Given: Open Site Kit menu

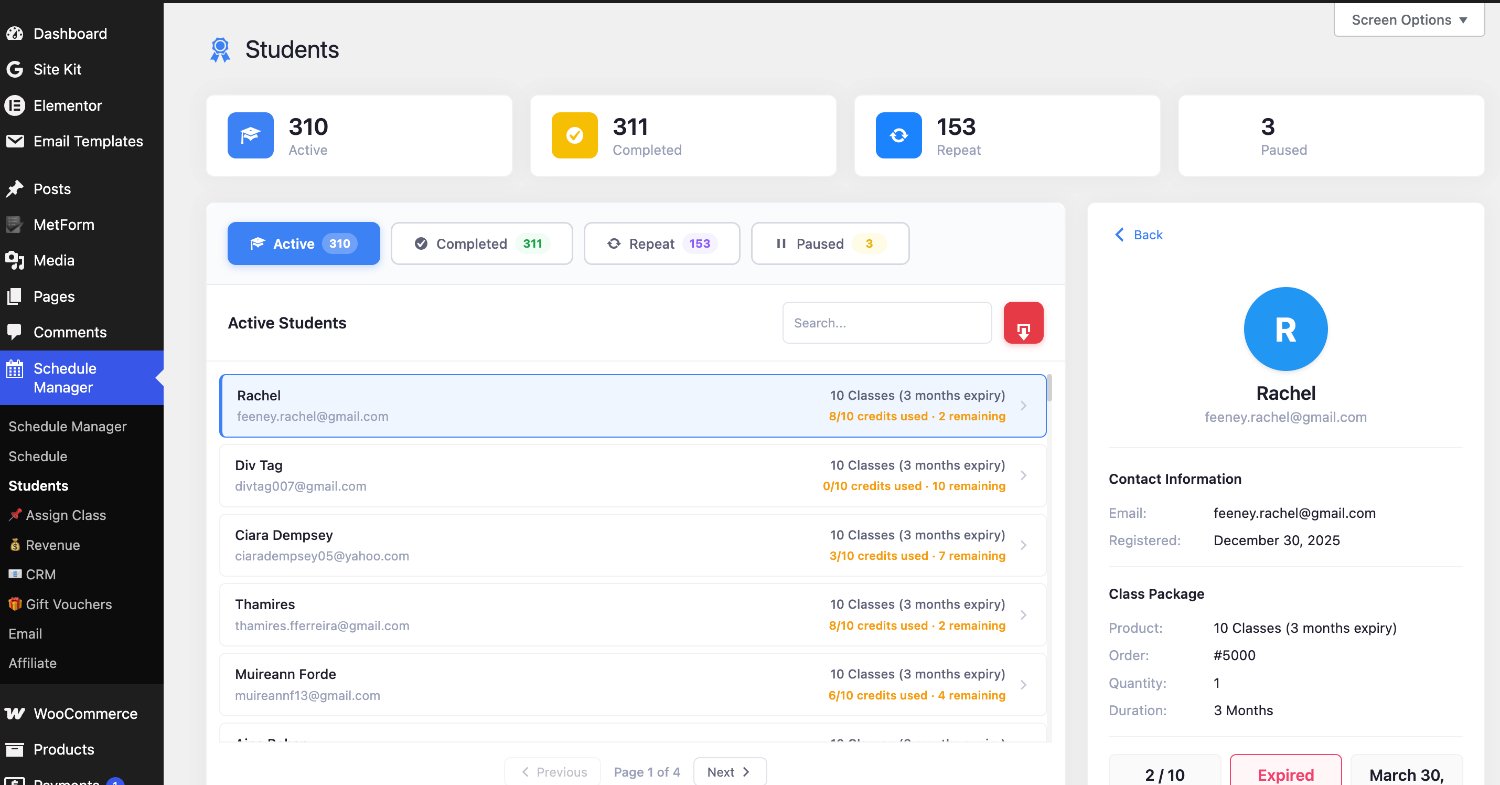Looking at the screenshot, I should coord(82,69).
